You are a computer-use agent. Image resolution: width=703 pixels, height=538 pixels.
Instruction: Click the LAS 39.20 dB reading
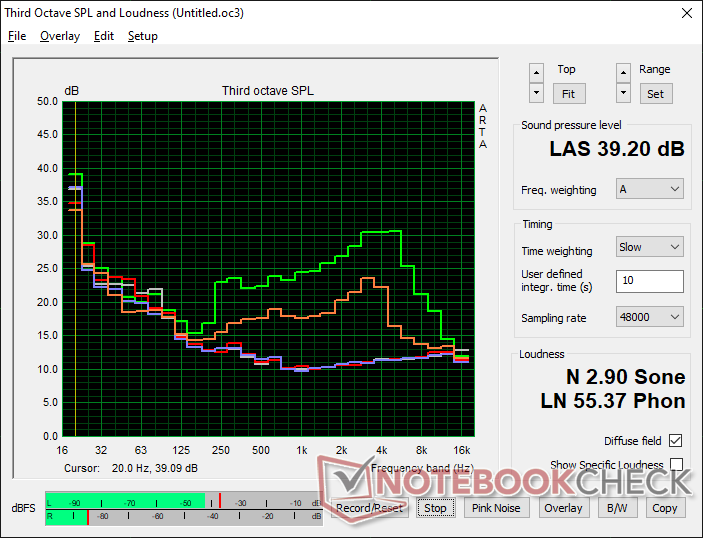tap(617, 149)
